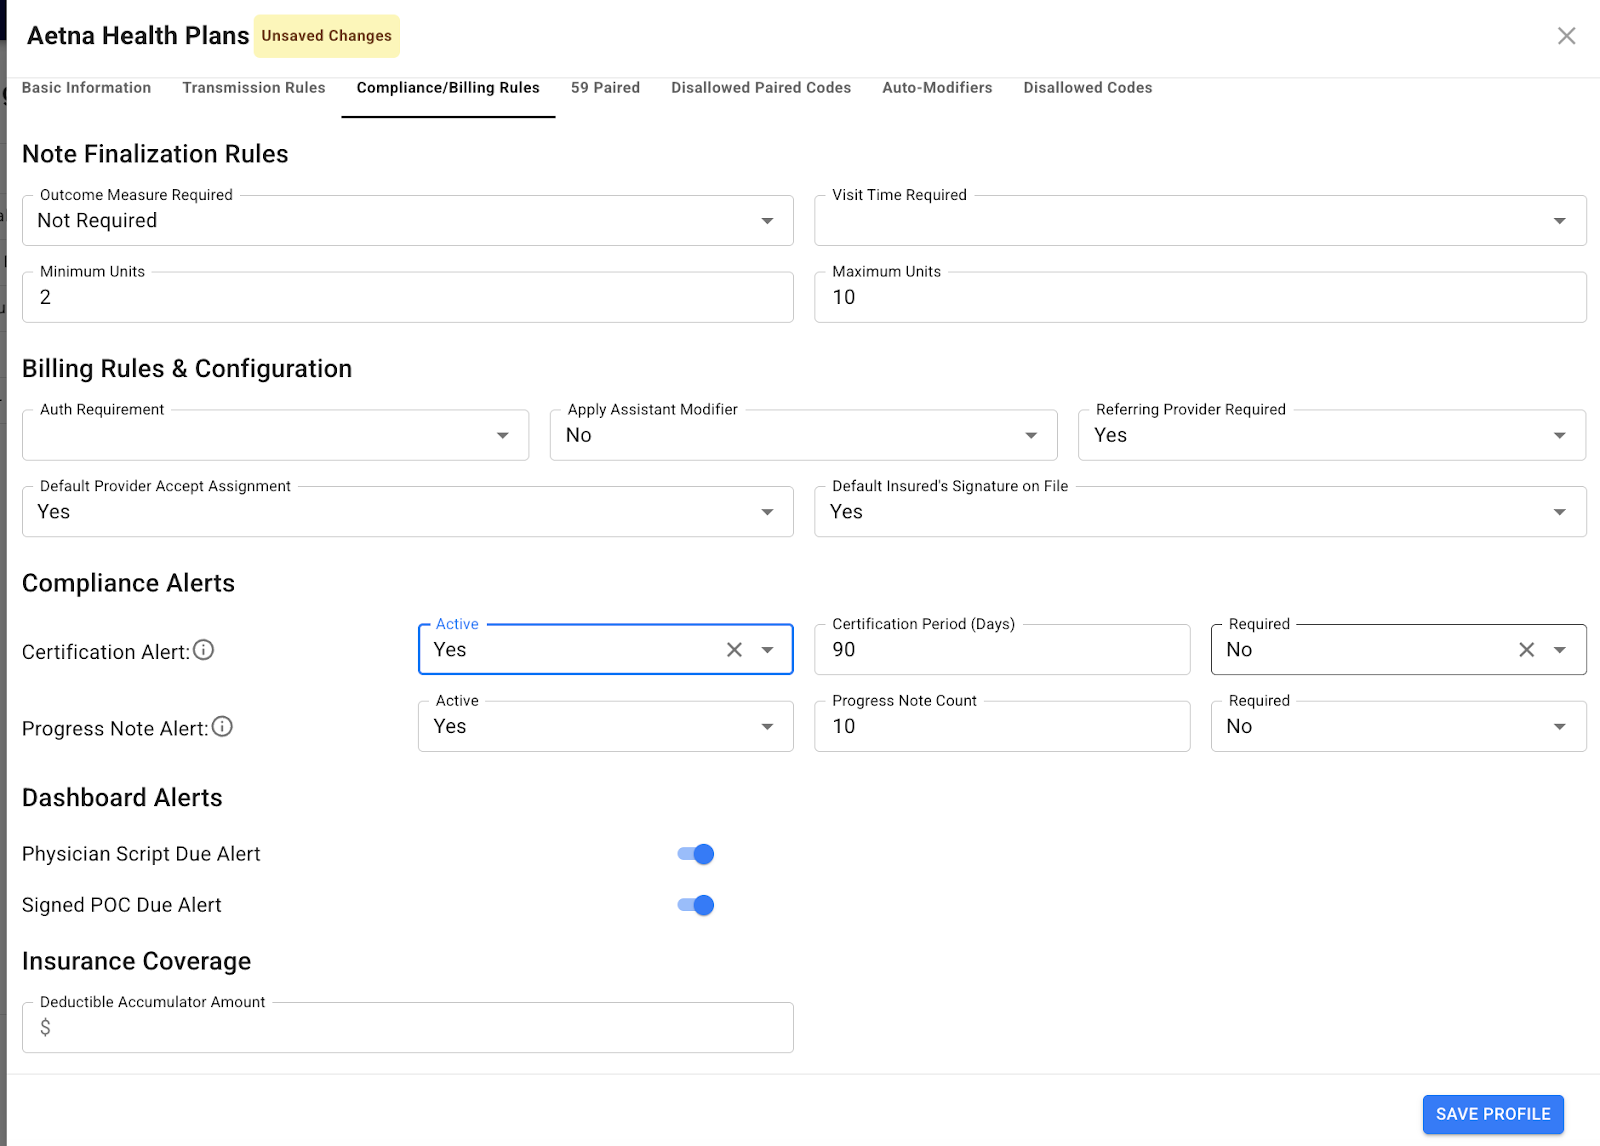Click the Signed POC Due Alert label
The image size is (1600, 1146).
pos(122,905)
